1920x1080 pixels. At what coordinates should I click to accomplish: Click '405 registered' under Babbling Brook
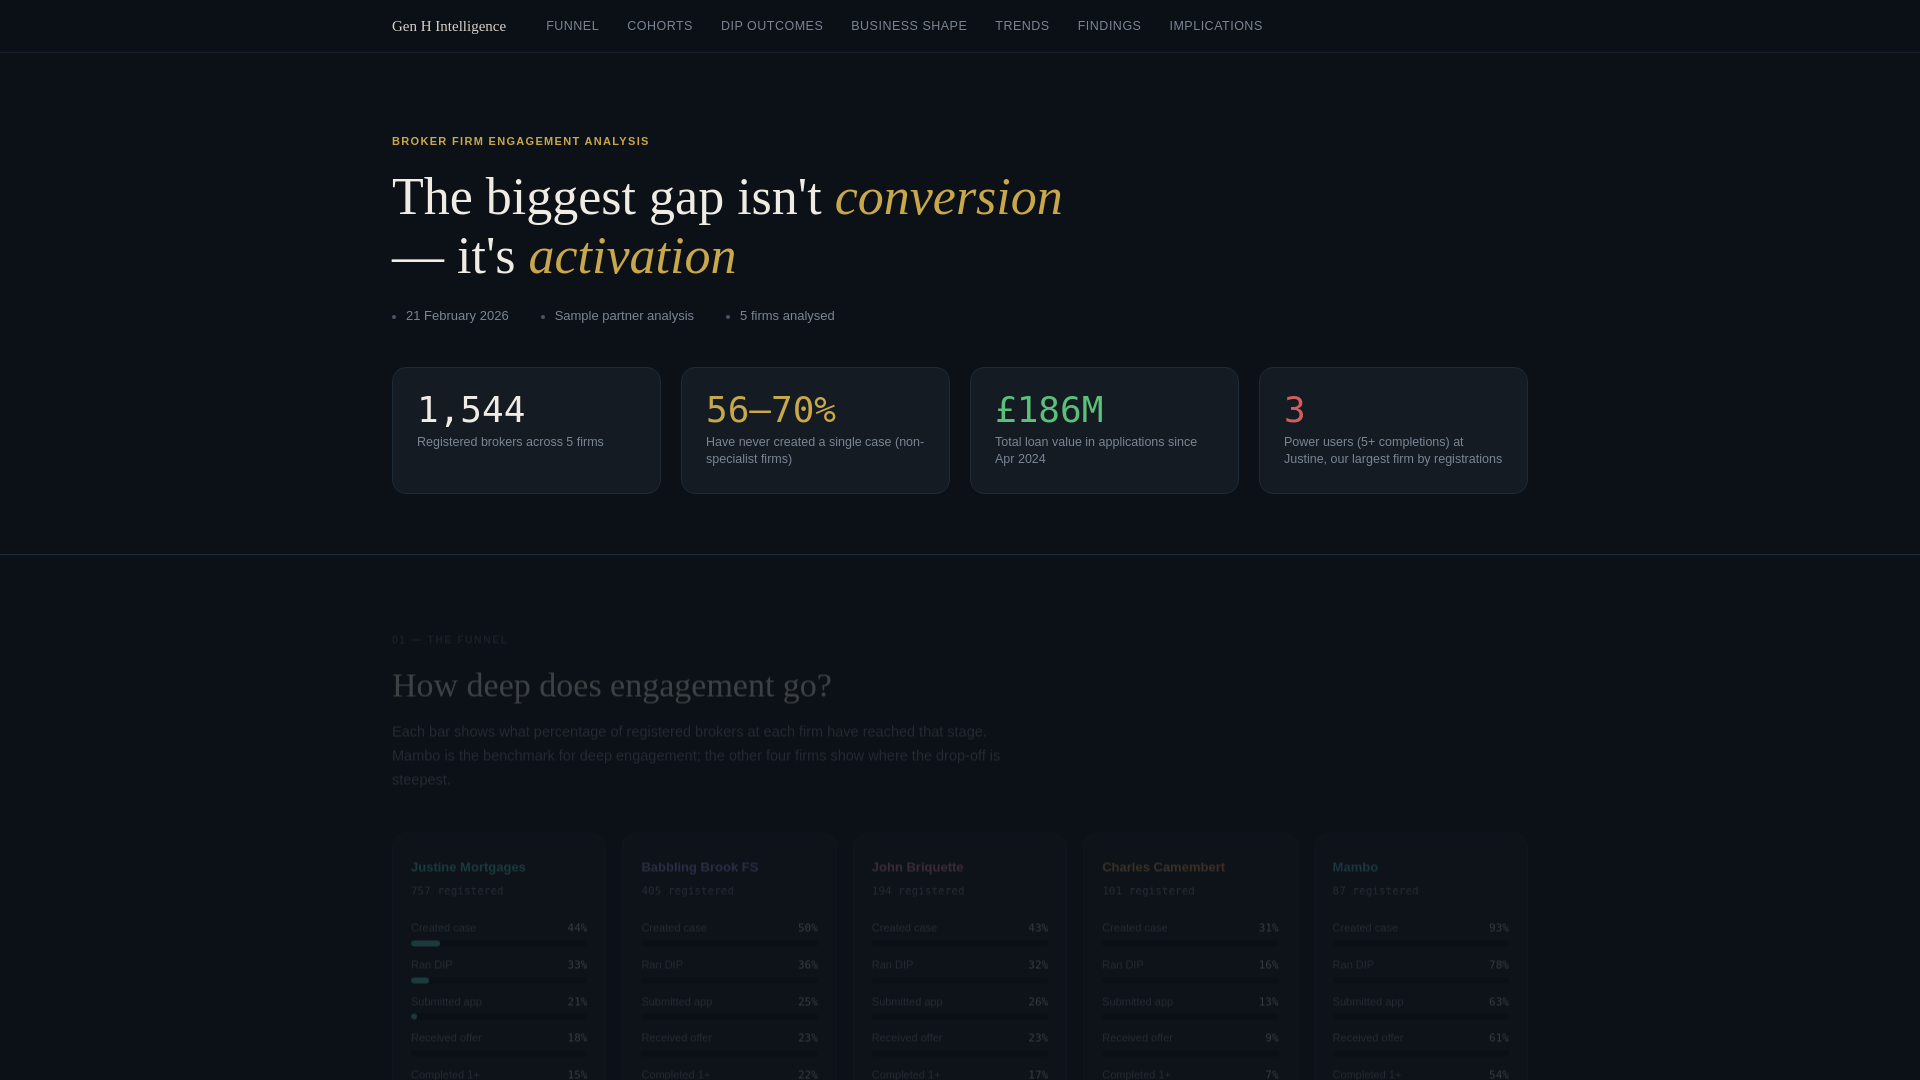coord(687,891)
